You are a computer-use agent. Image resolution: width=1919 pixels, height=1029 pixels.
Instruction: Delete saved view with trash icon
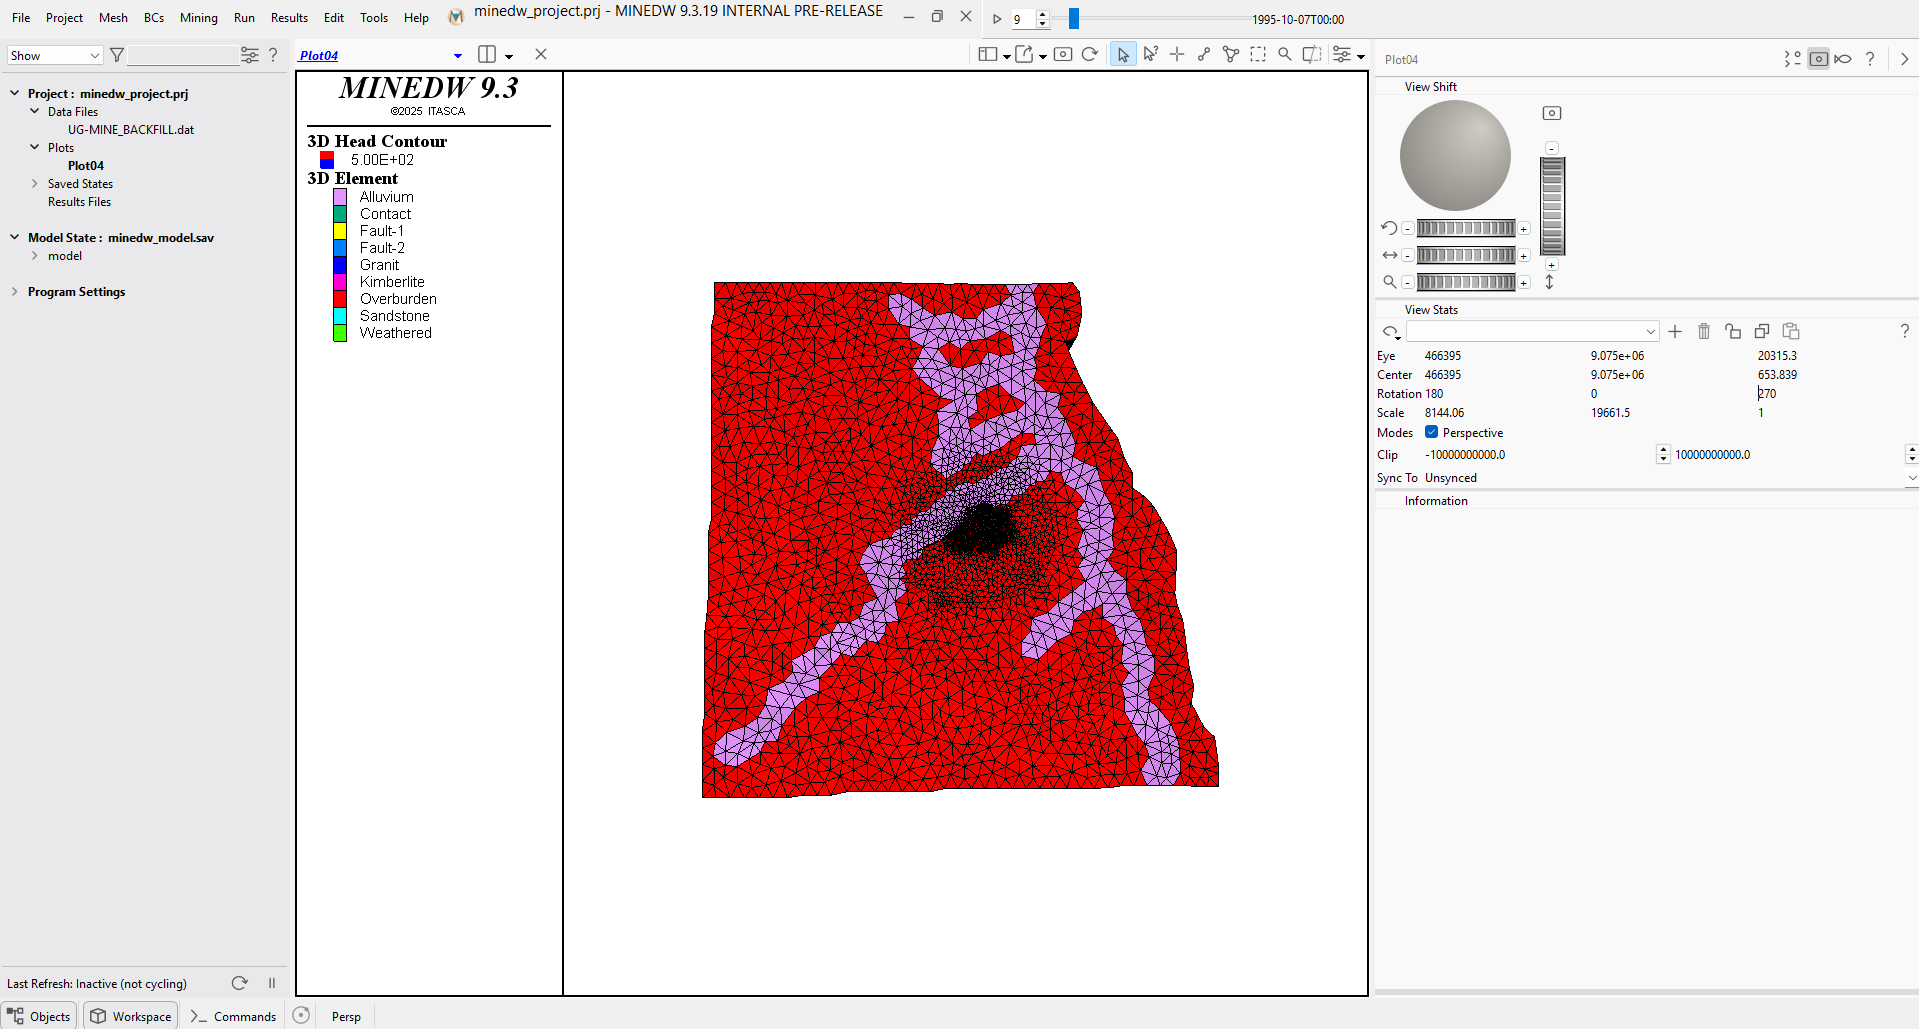[x=1704, y=331]
